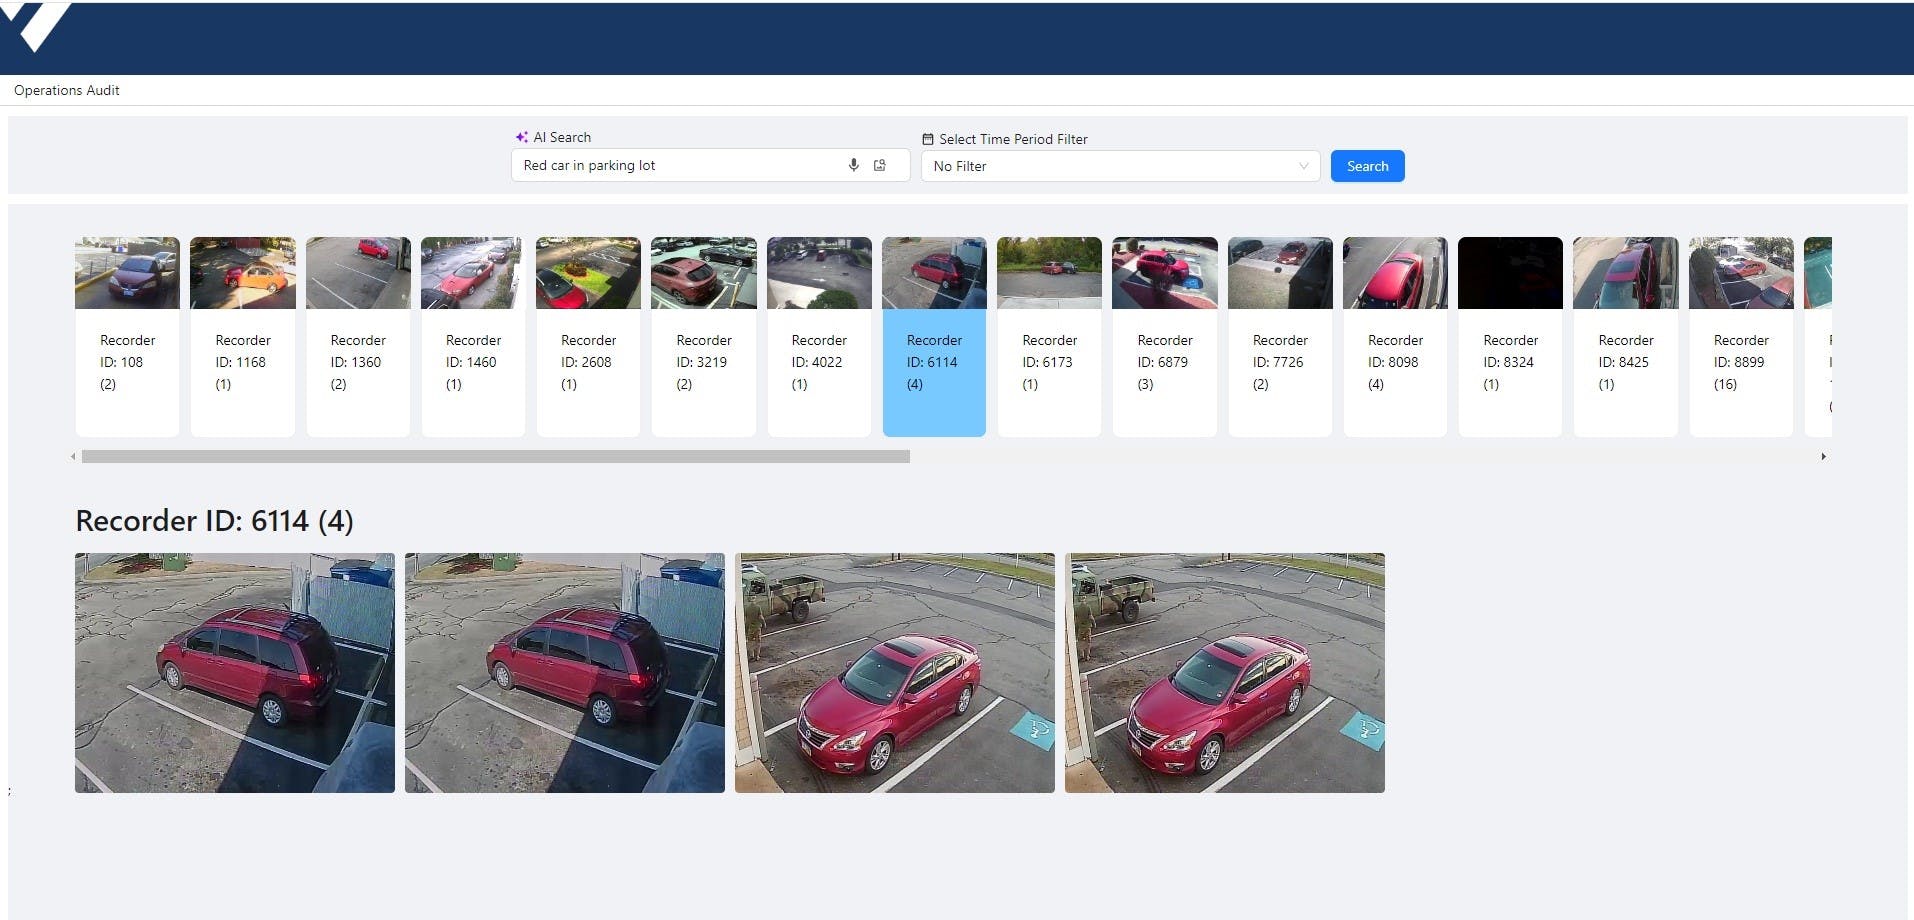Click the AI Search text field
Screen dimensions: 1914x920
point(680,165)
